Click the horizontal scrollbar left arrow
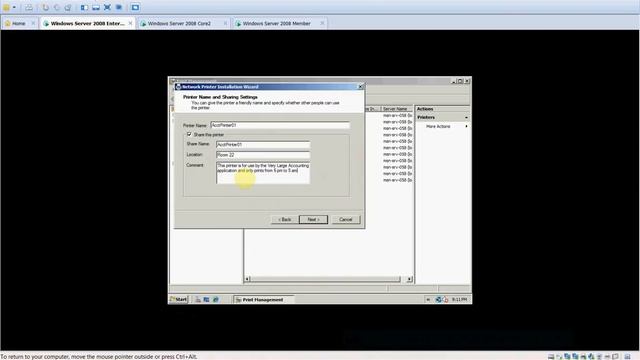The height and width of the screenshot is (360, 640). [247, 279]
